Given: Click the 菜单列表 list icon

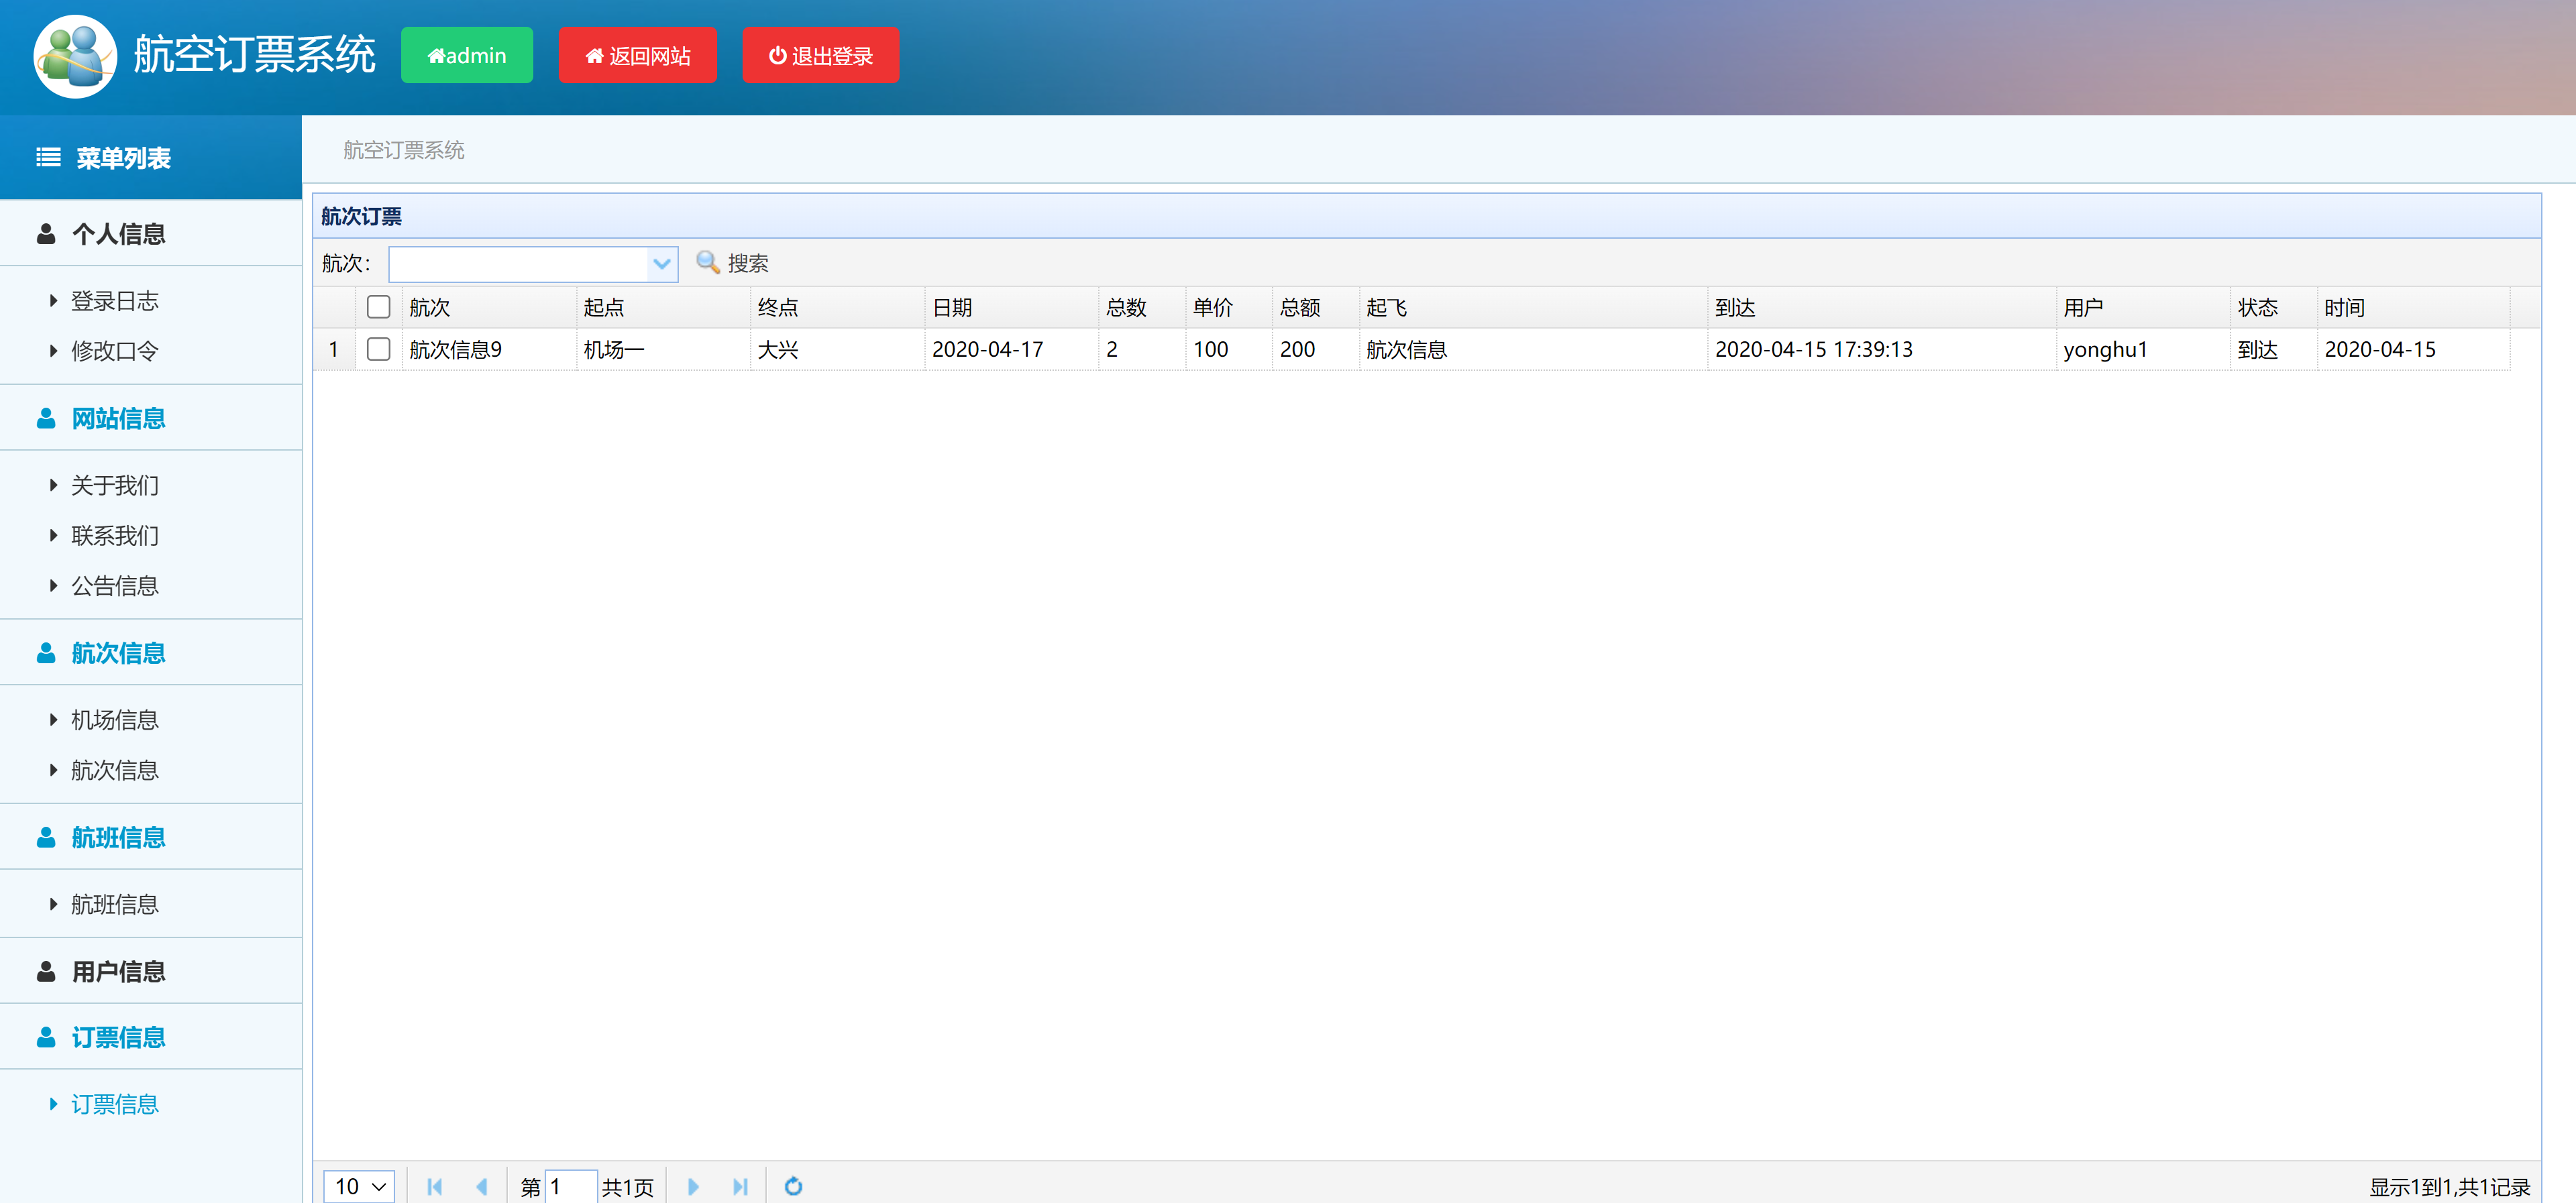Looking at the screenshot, I should pyautogui.click(x=47, y=157).
